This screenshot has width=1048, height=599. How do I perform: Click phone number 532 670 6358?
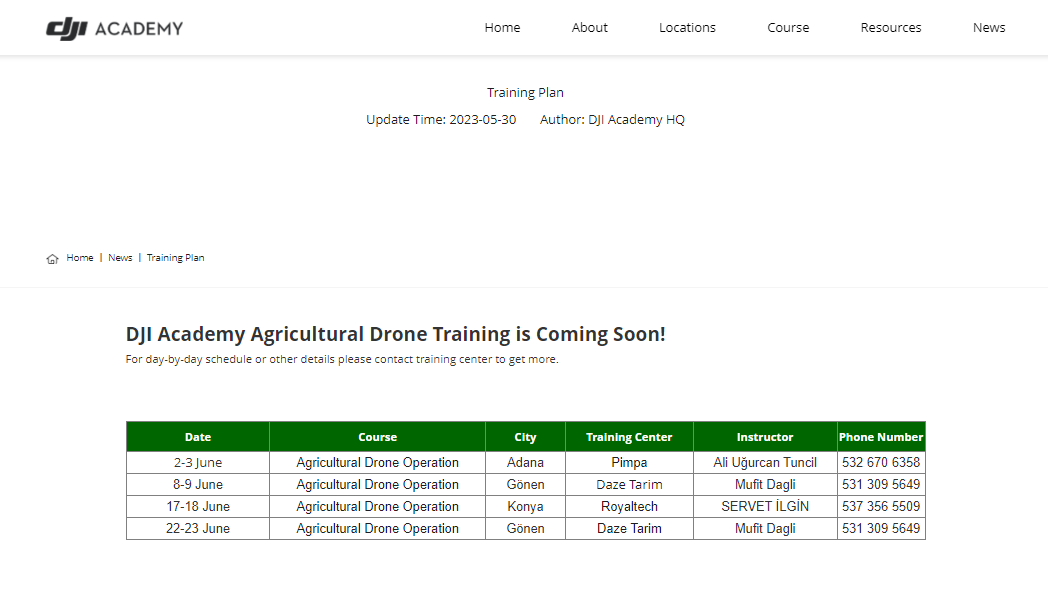(881, 463)
